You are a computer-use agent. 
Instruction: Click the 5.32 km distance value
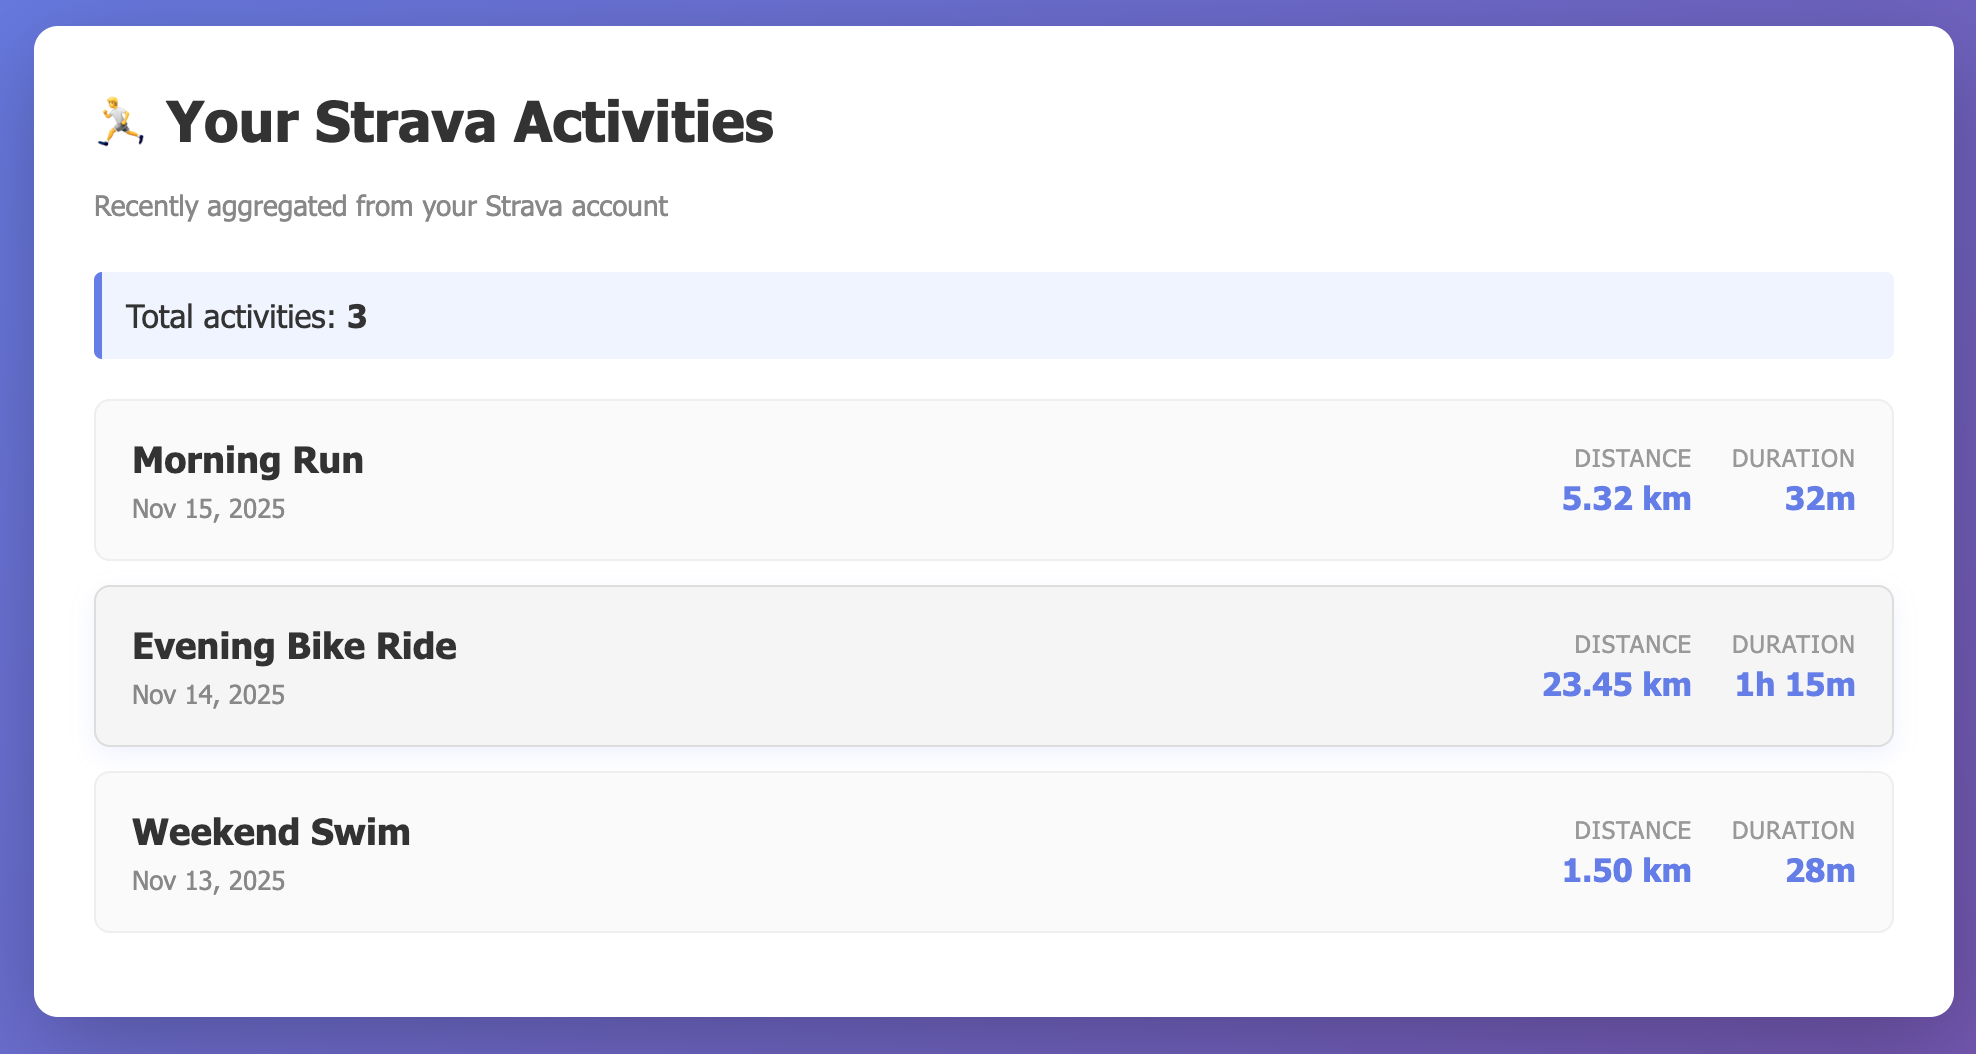[1626, 498]
